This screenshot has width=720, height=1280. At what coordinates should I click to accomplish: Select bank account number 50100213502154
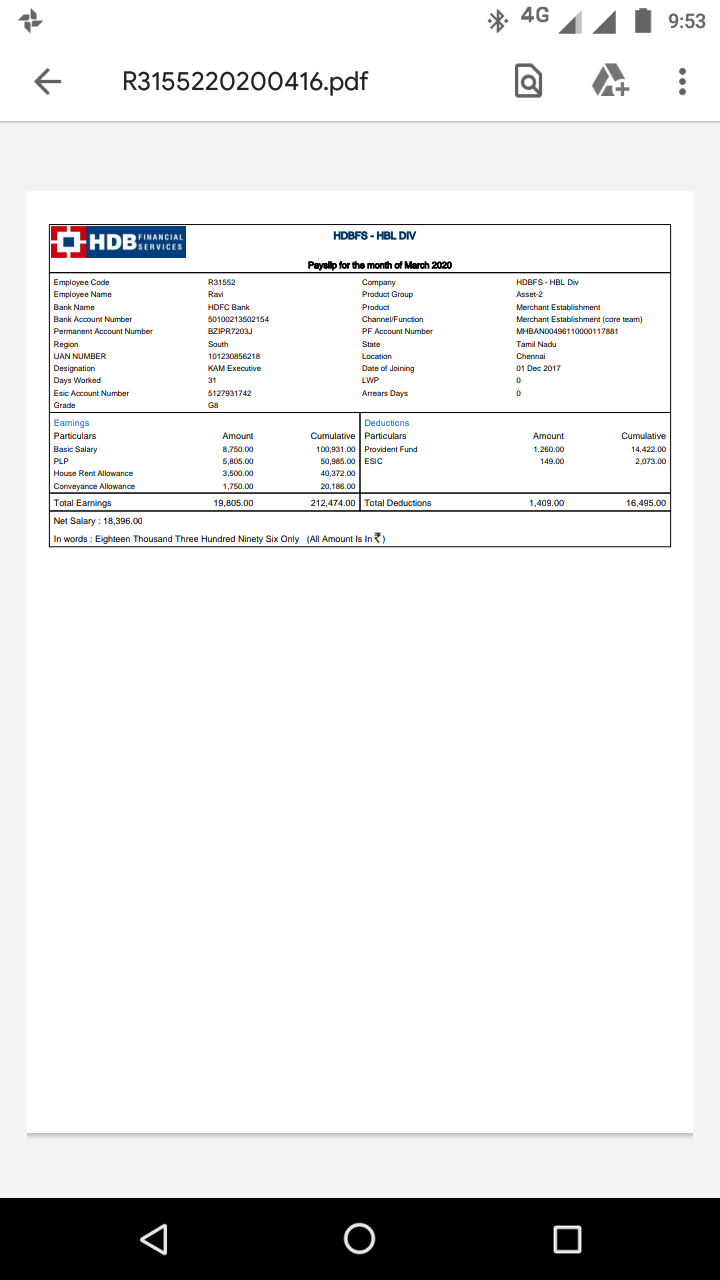[x=238, y=319]
